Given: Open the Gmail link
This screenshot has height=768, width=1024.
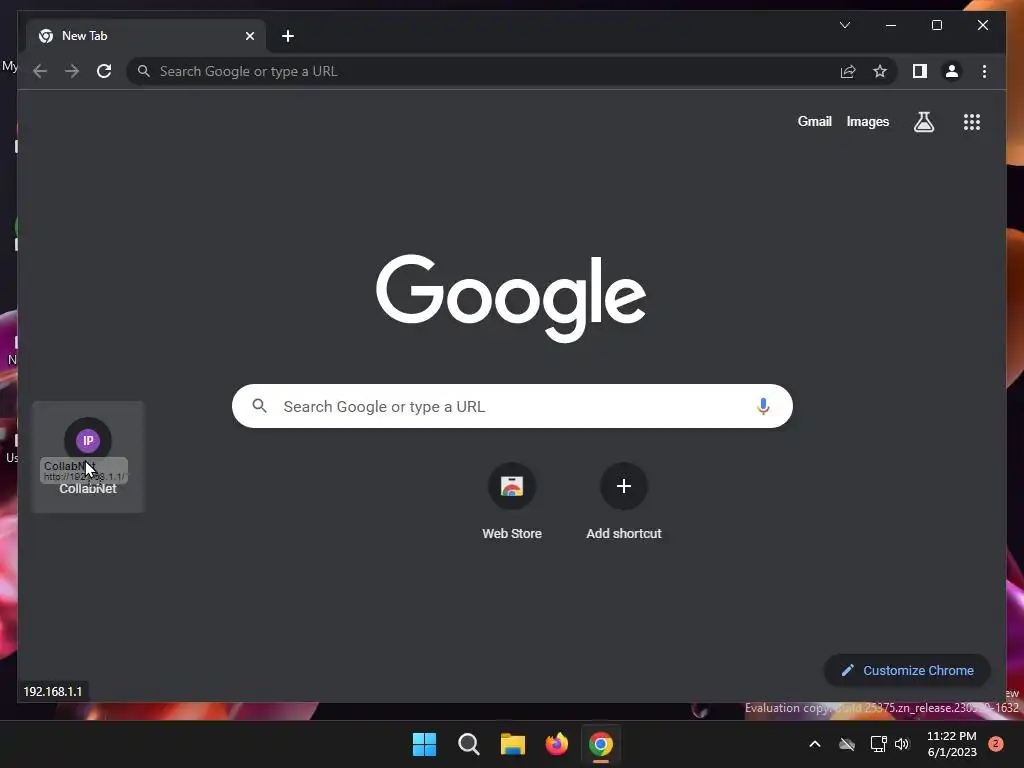Looking at the screenshot, I should pyautogui.click(x=814, y=121).
